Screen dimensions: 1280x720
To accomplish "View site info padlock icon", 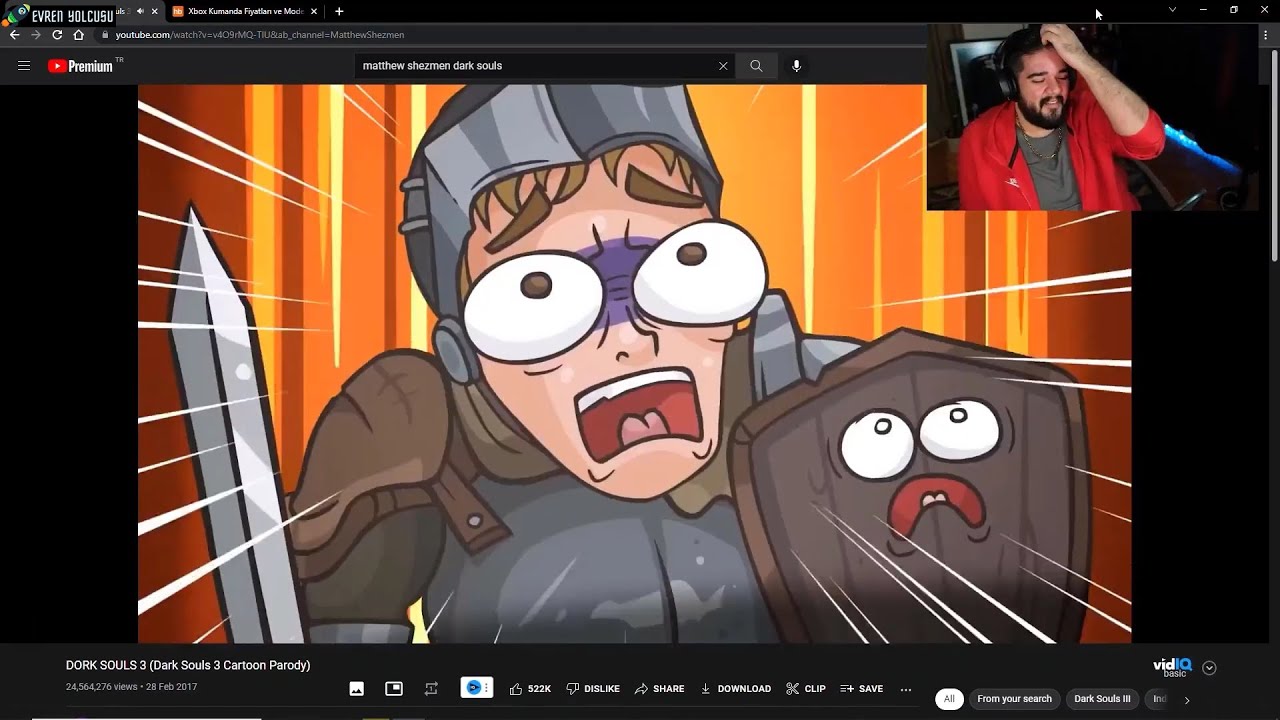I will click(x=105, y=35).
